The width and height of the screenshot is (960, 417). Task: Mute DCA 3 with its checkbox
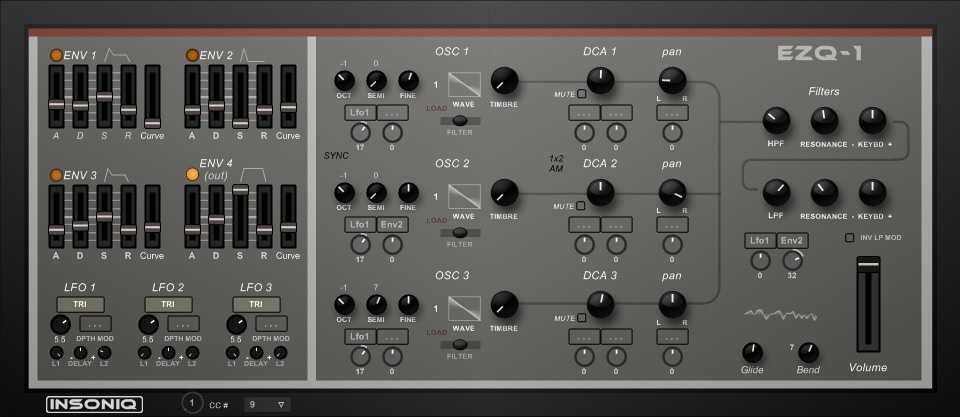click(581, 318)
